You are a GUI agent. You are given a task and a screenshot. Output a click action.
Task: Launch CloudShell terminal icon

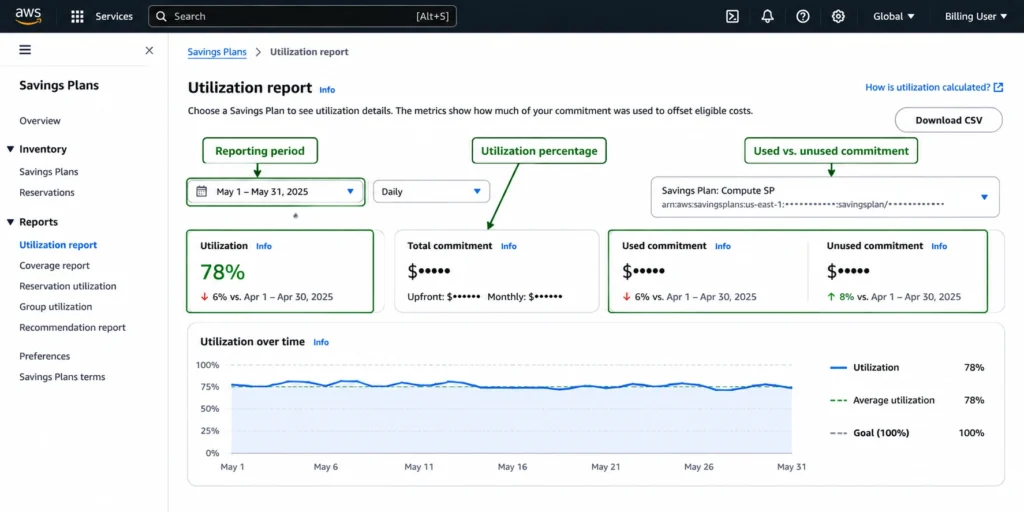733,16
